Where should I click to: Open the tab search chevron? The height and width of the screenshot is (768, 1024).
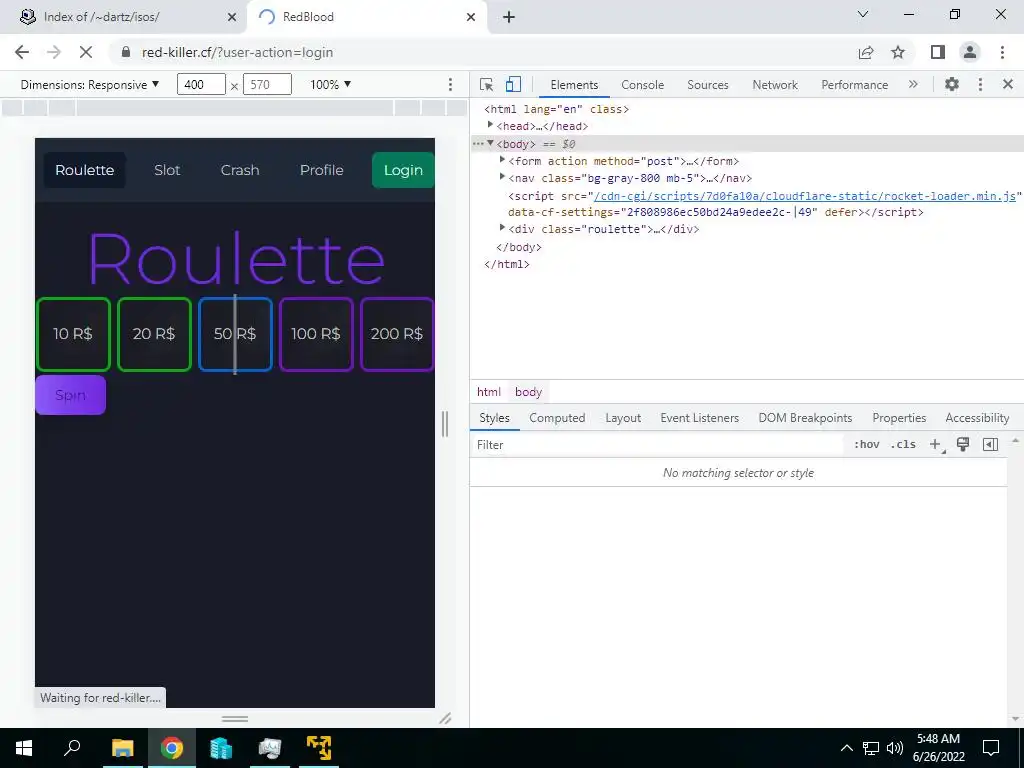coord(863,14)
